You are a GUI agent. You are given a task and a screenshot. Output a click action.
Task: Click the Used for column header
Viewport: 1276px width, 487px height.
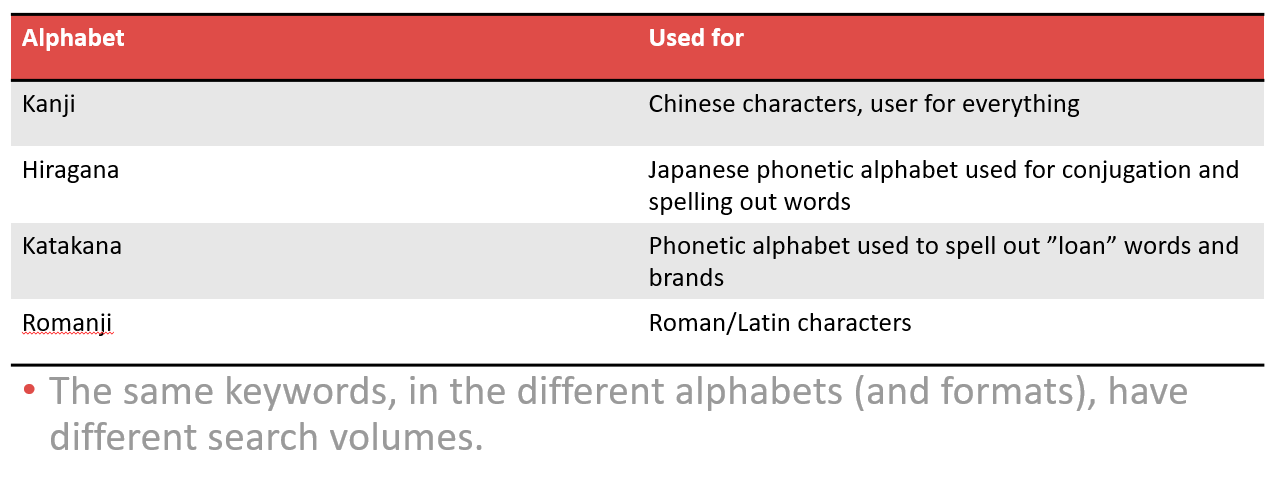(x=696, y=38)
